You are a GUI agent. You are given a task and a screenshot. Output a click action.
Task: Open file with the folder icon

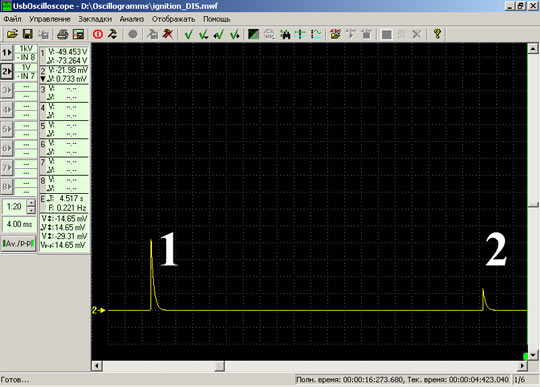point(12,34)
